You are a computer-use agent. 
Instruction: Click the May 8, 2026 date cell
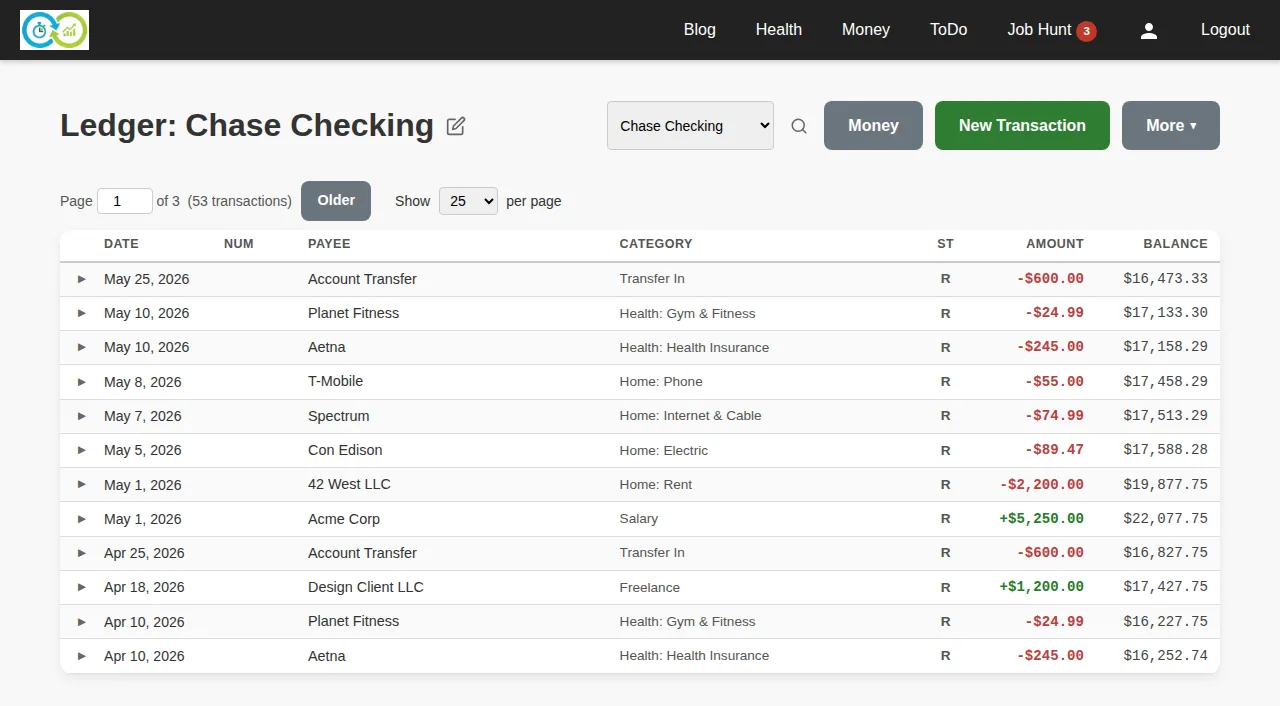coord(143,382)
